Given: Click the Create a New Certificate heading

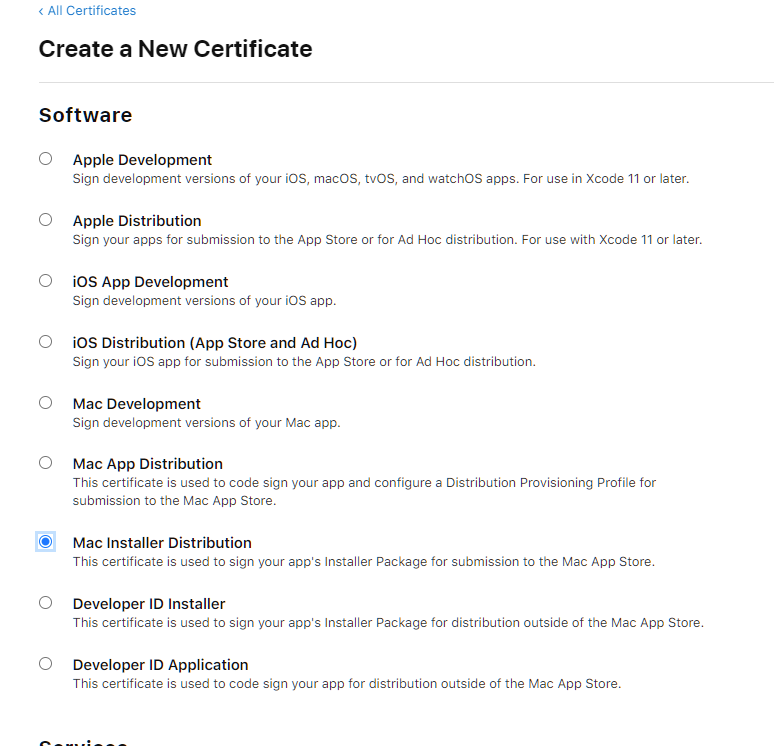Looking at the screenshot, I should pos(175,49).
